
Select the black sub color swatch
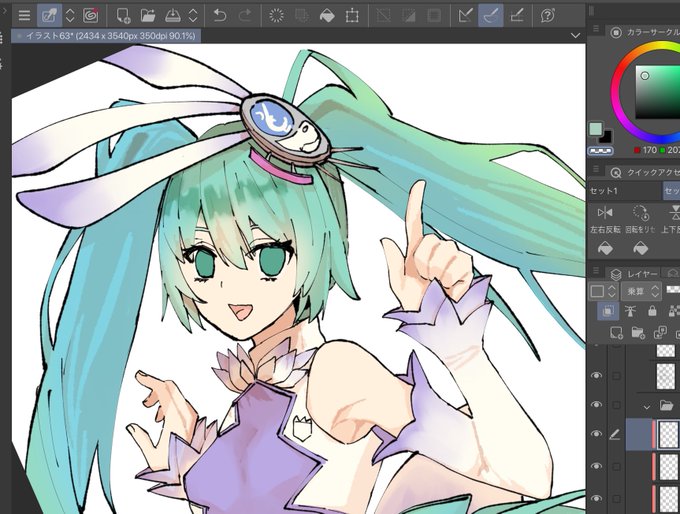pos(606,137)
